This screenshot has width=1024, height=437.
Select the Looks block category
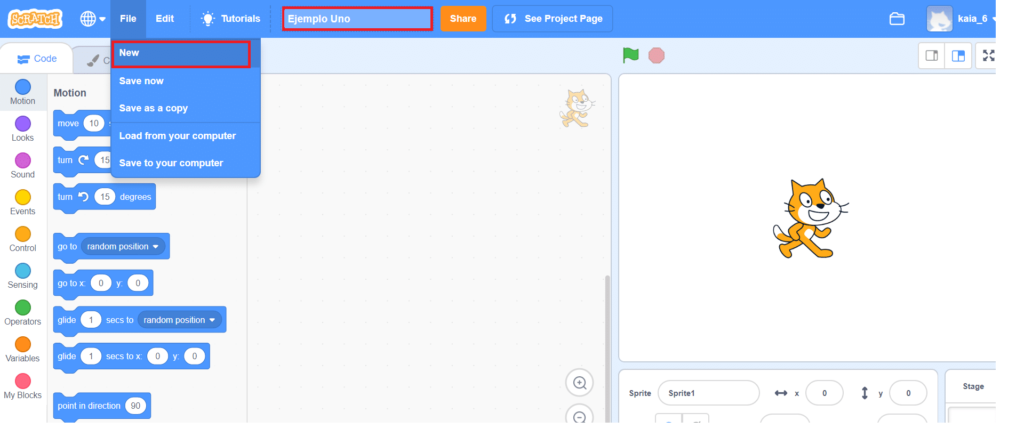point(23,129)
